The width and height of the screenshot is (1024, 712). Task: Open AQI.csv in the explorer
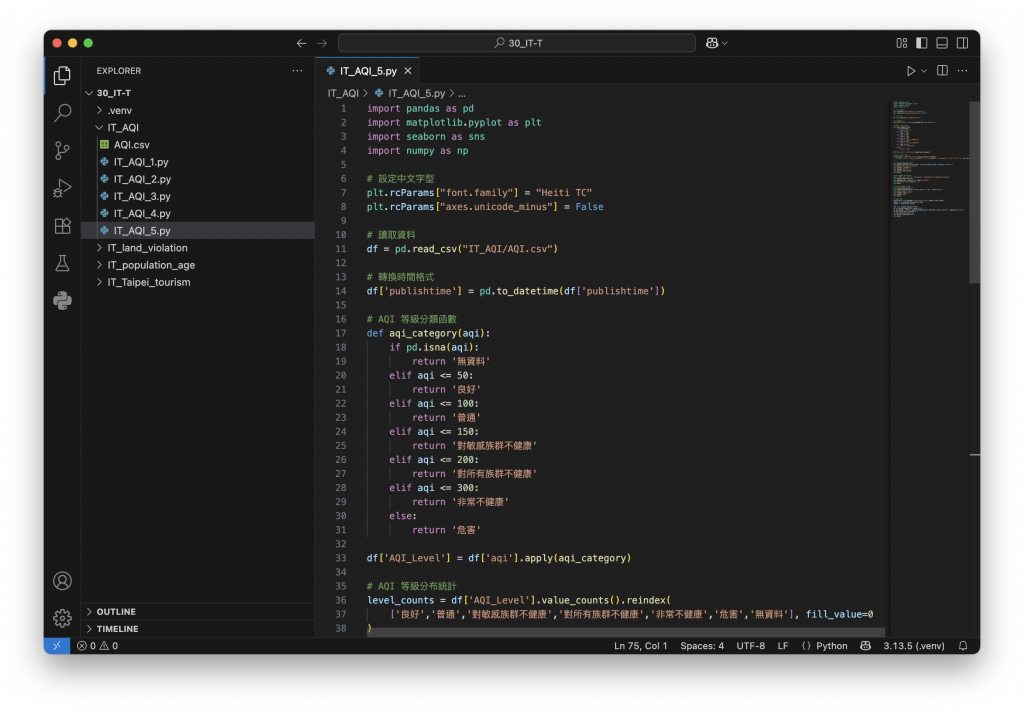pyautogui.click(x=198, y=144)
